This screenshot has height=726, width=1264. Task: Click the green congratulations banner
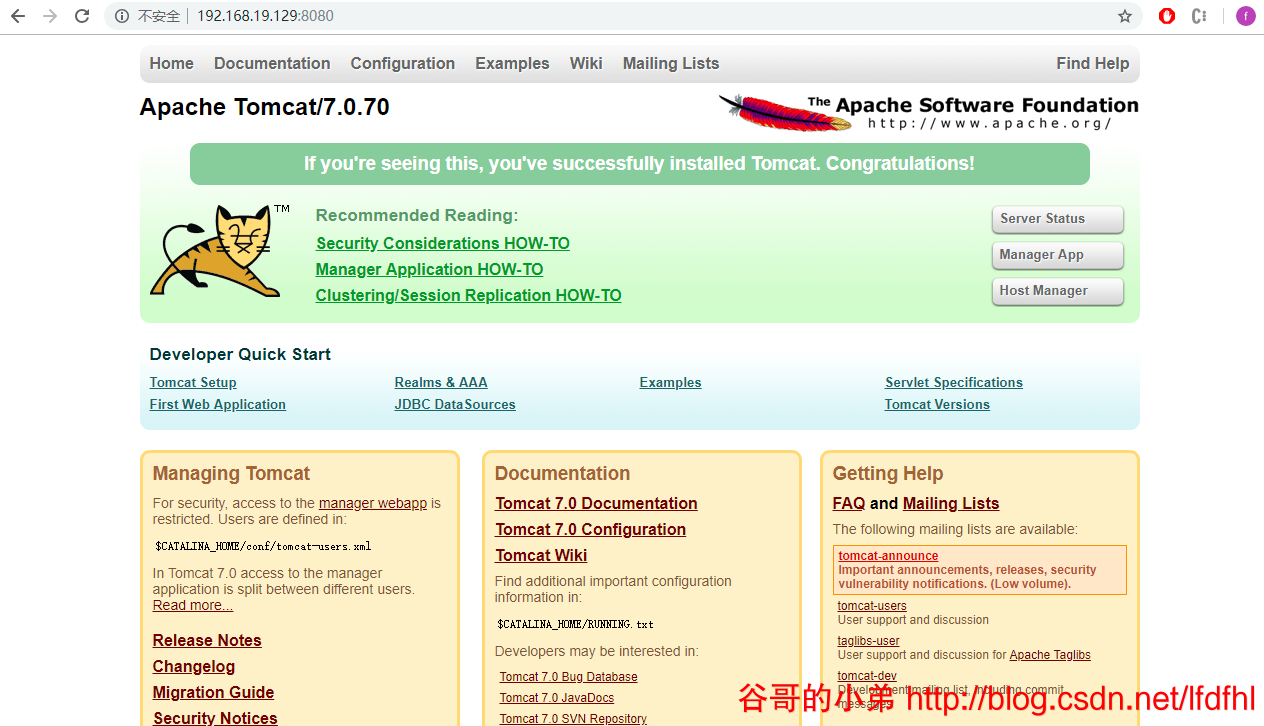pos(640,164)
